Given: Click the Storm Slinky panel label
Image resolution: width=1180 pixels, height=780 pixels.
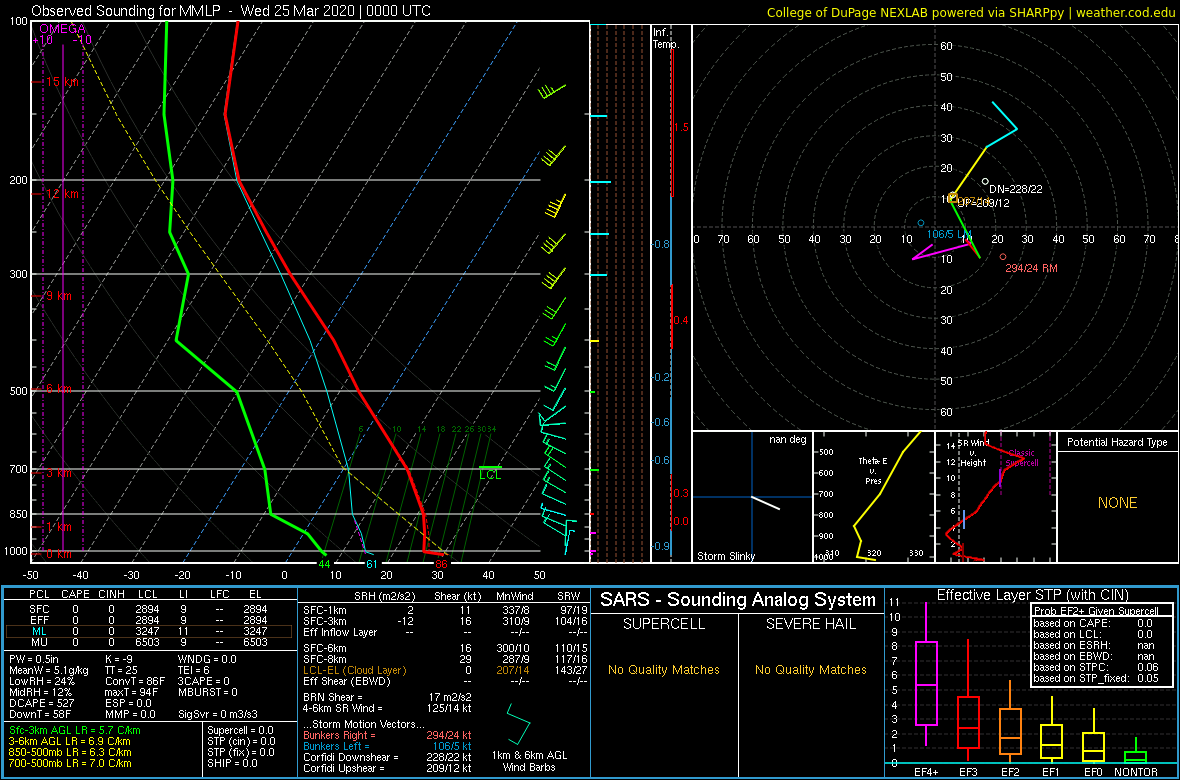Looking at the screenshot, I should pos(725,556).
